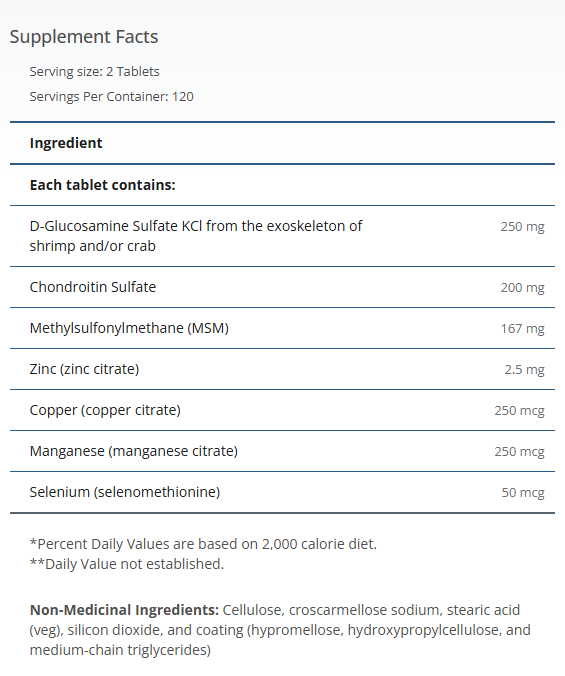Select the Methylsulfonylmethane (MSM) row
The width and height of the screenshot is (565, 676).
point(282,328)
